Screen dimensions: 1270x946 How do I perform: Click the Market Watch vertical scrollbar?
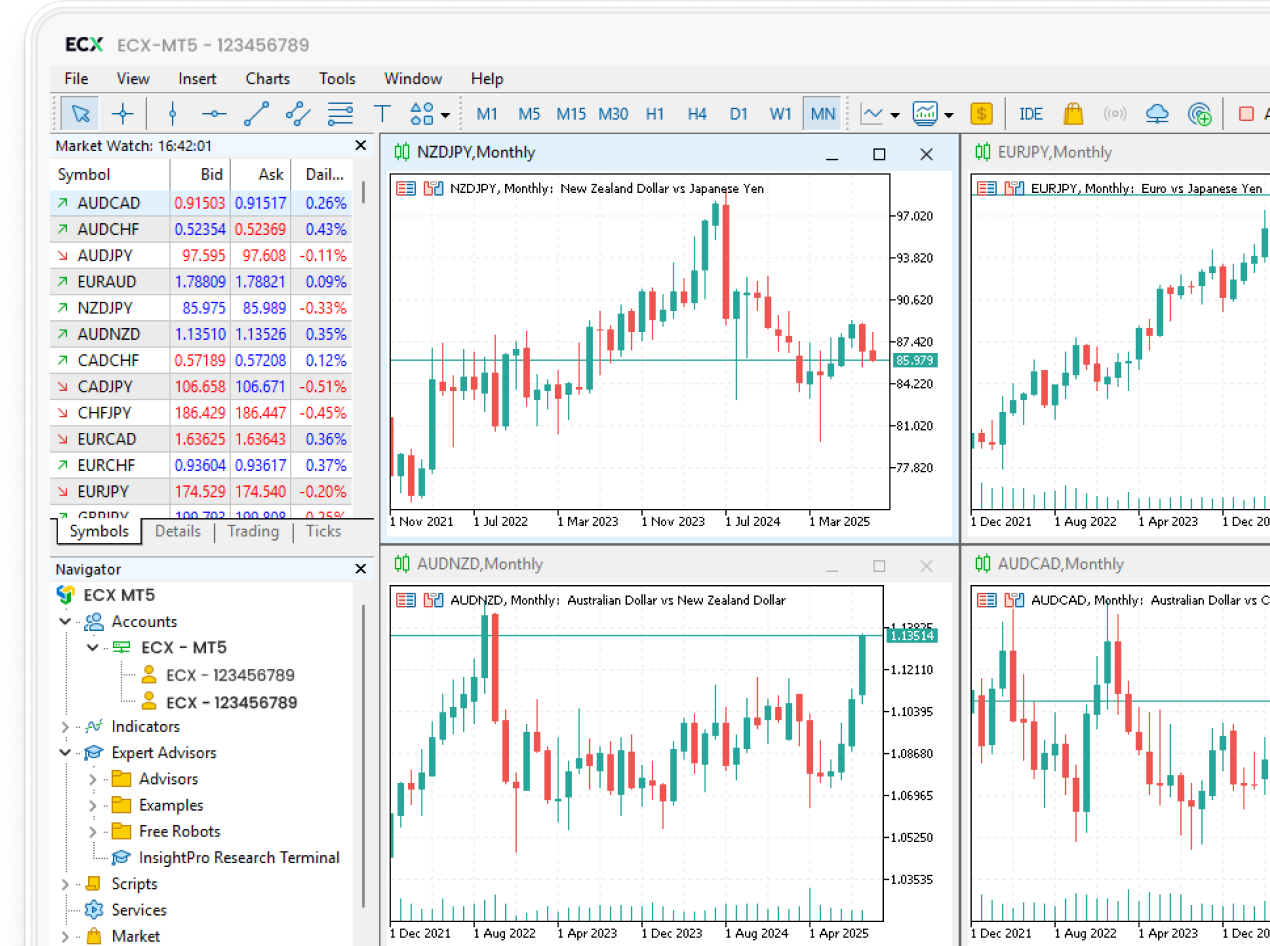click(x=364, y=192)
